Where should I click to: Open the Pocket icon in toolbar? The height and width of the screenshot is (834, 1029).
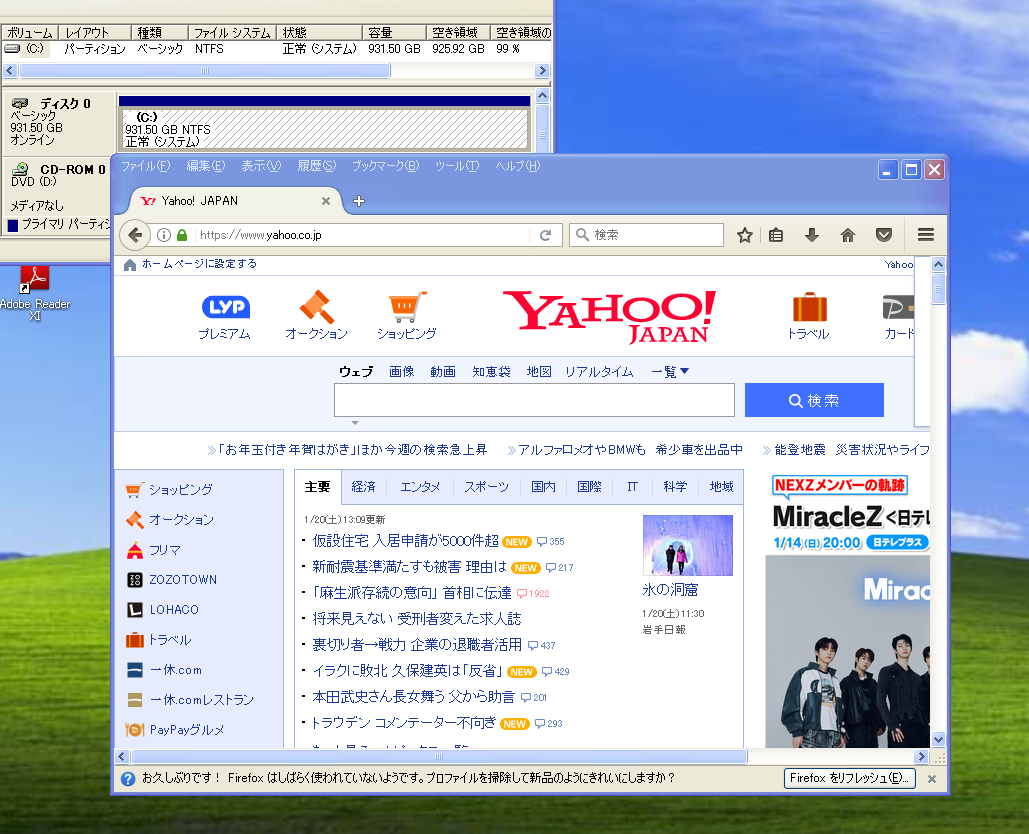pyautogui.click(x=884, y=235)
